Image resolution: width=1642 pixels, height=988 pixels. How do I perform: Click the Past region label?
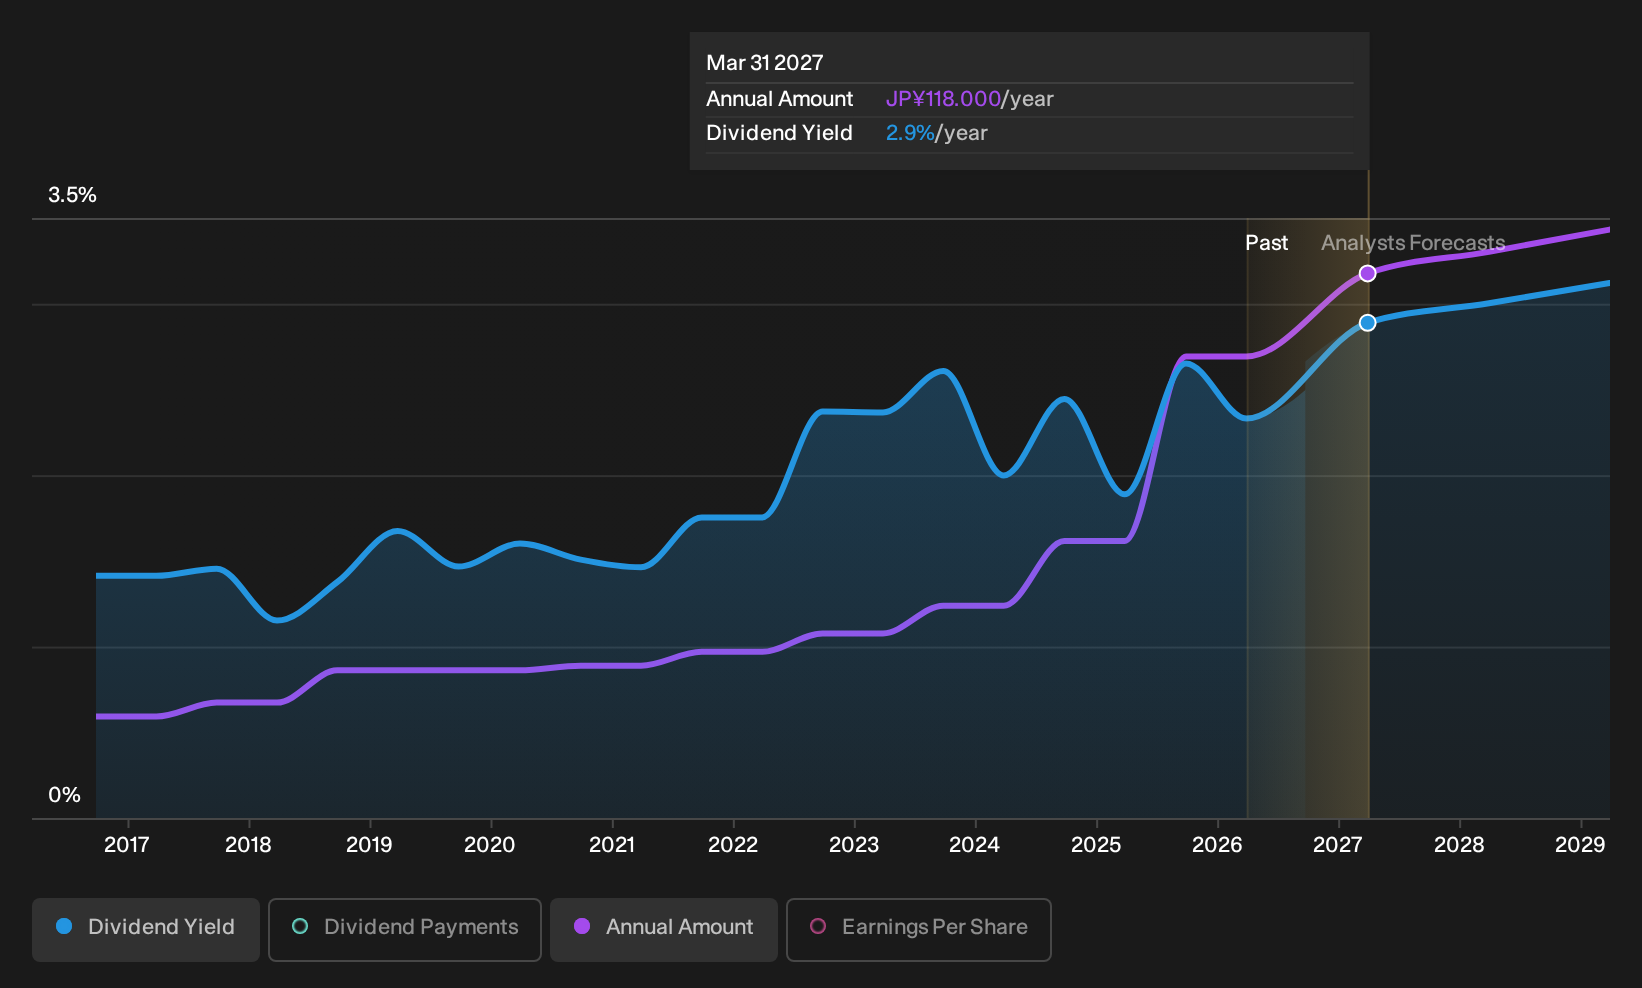pos(1266,243)
